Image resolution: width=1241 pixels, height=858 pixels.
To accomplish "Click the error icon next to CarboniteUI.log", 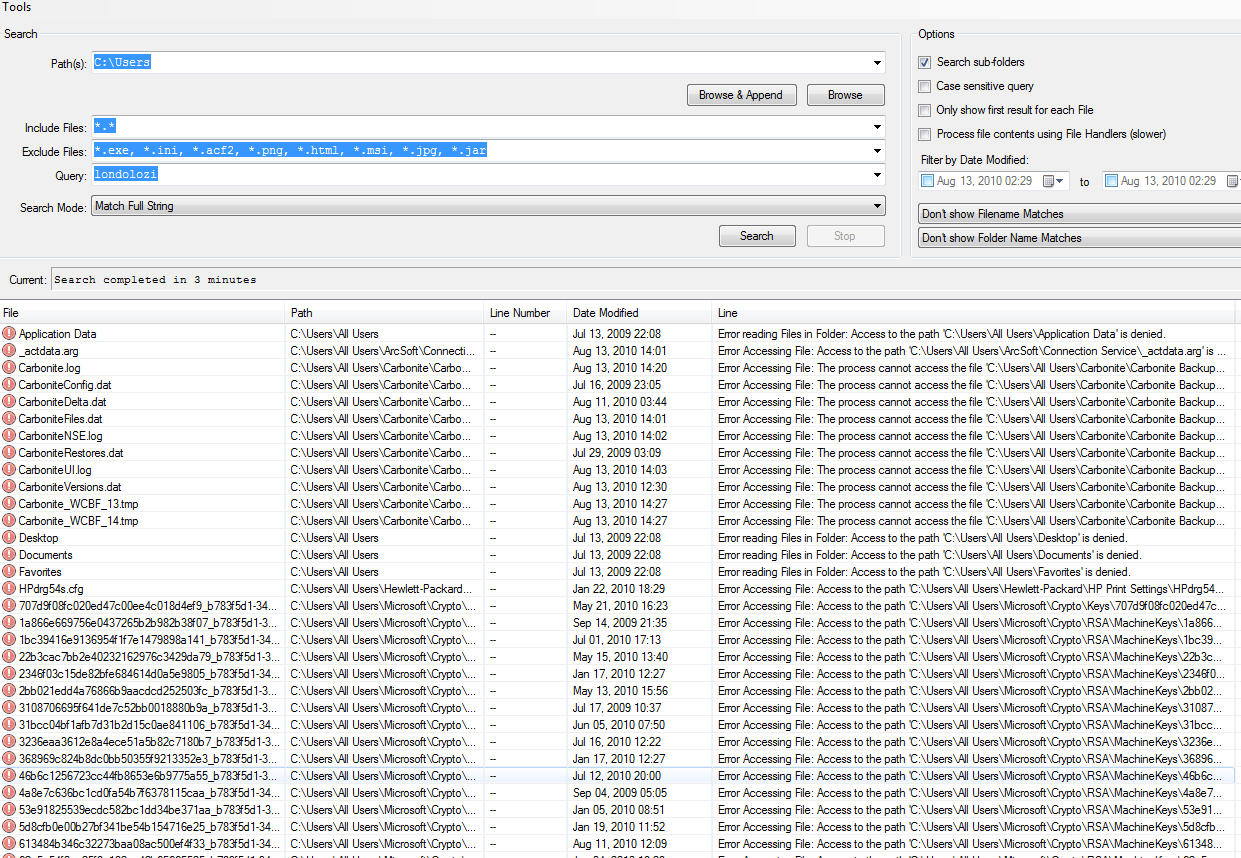I will click(x=9, y=470).
